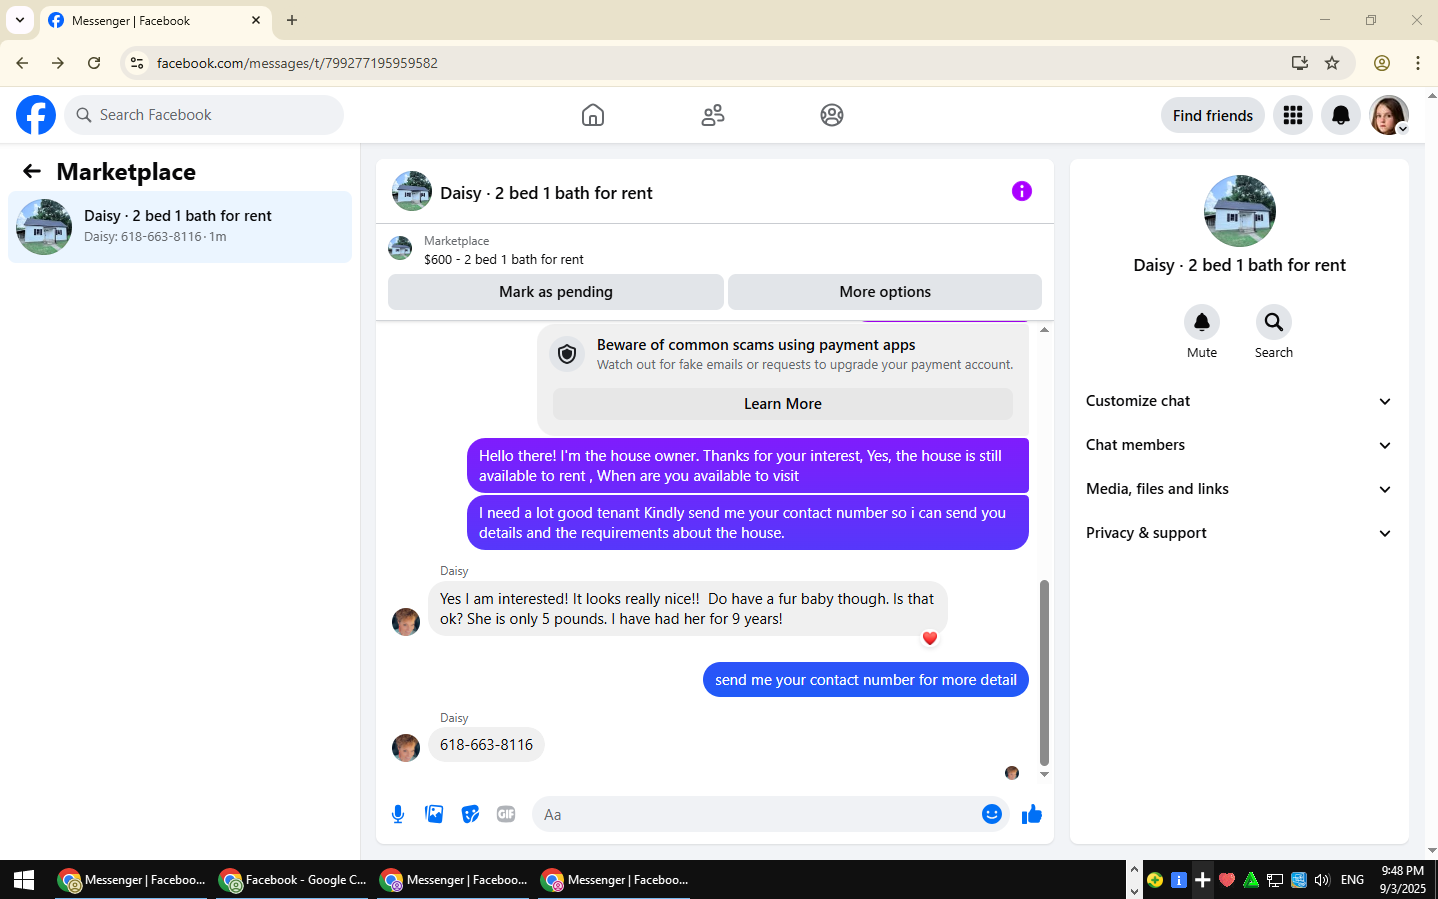This screenshot has height=899, width=1438.
Task: Click the volume icon in system tray
Action: (x=1322, y=880)
